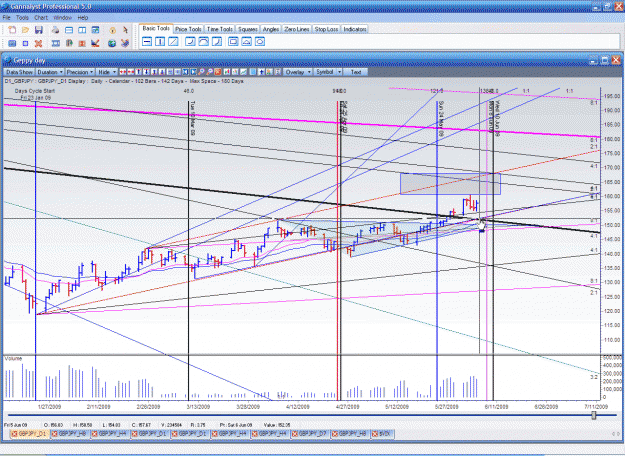Click the Data Show button
The height and width of the screenshot is (456, 625).
coord(19,72)
